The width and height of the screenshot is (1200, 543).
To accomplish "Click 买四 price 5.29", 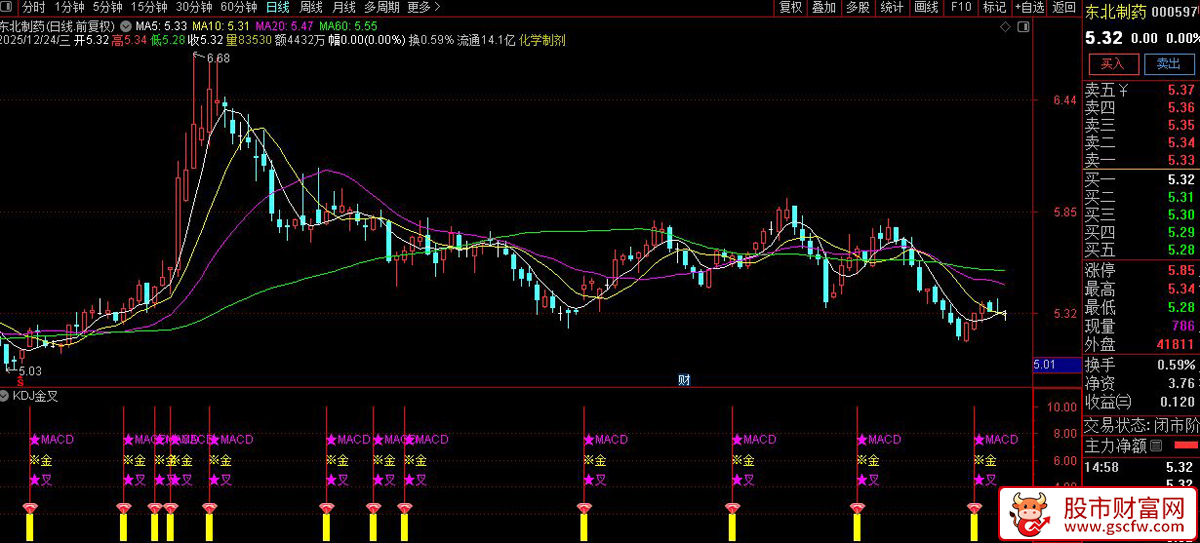I will click(x=1180, y=232).
